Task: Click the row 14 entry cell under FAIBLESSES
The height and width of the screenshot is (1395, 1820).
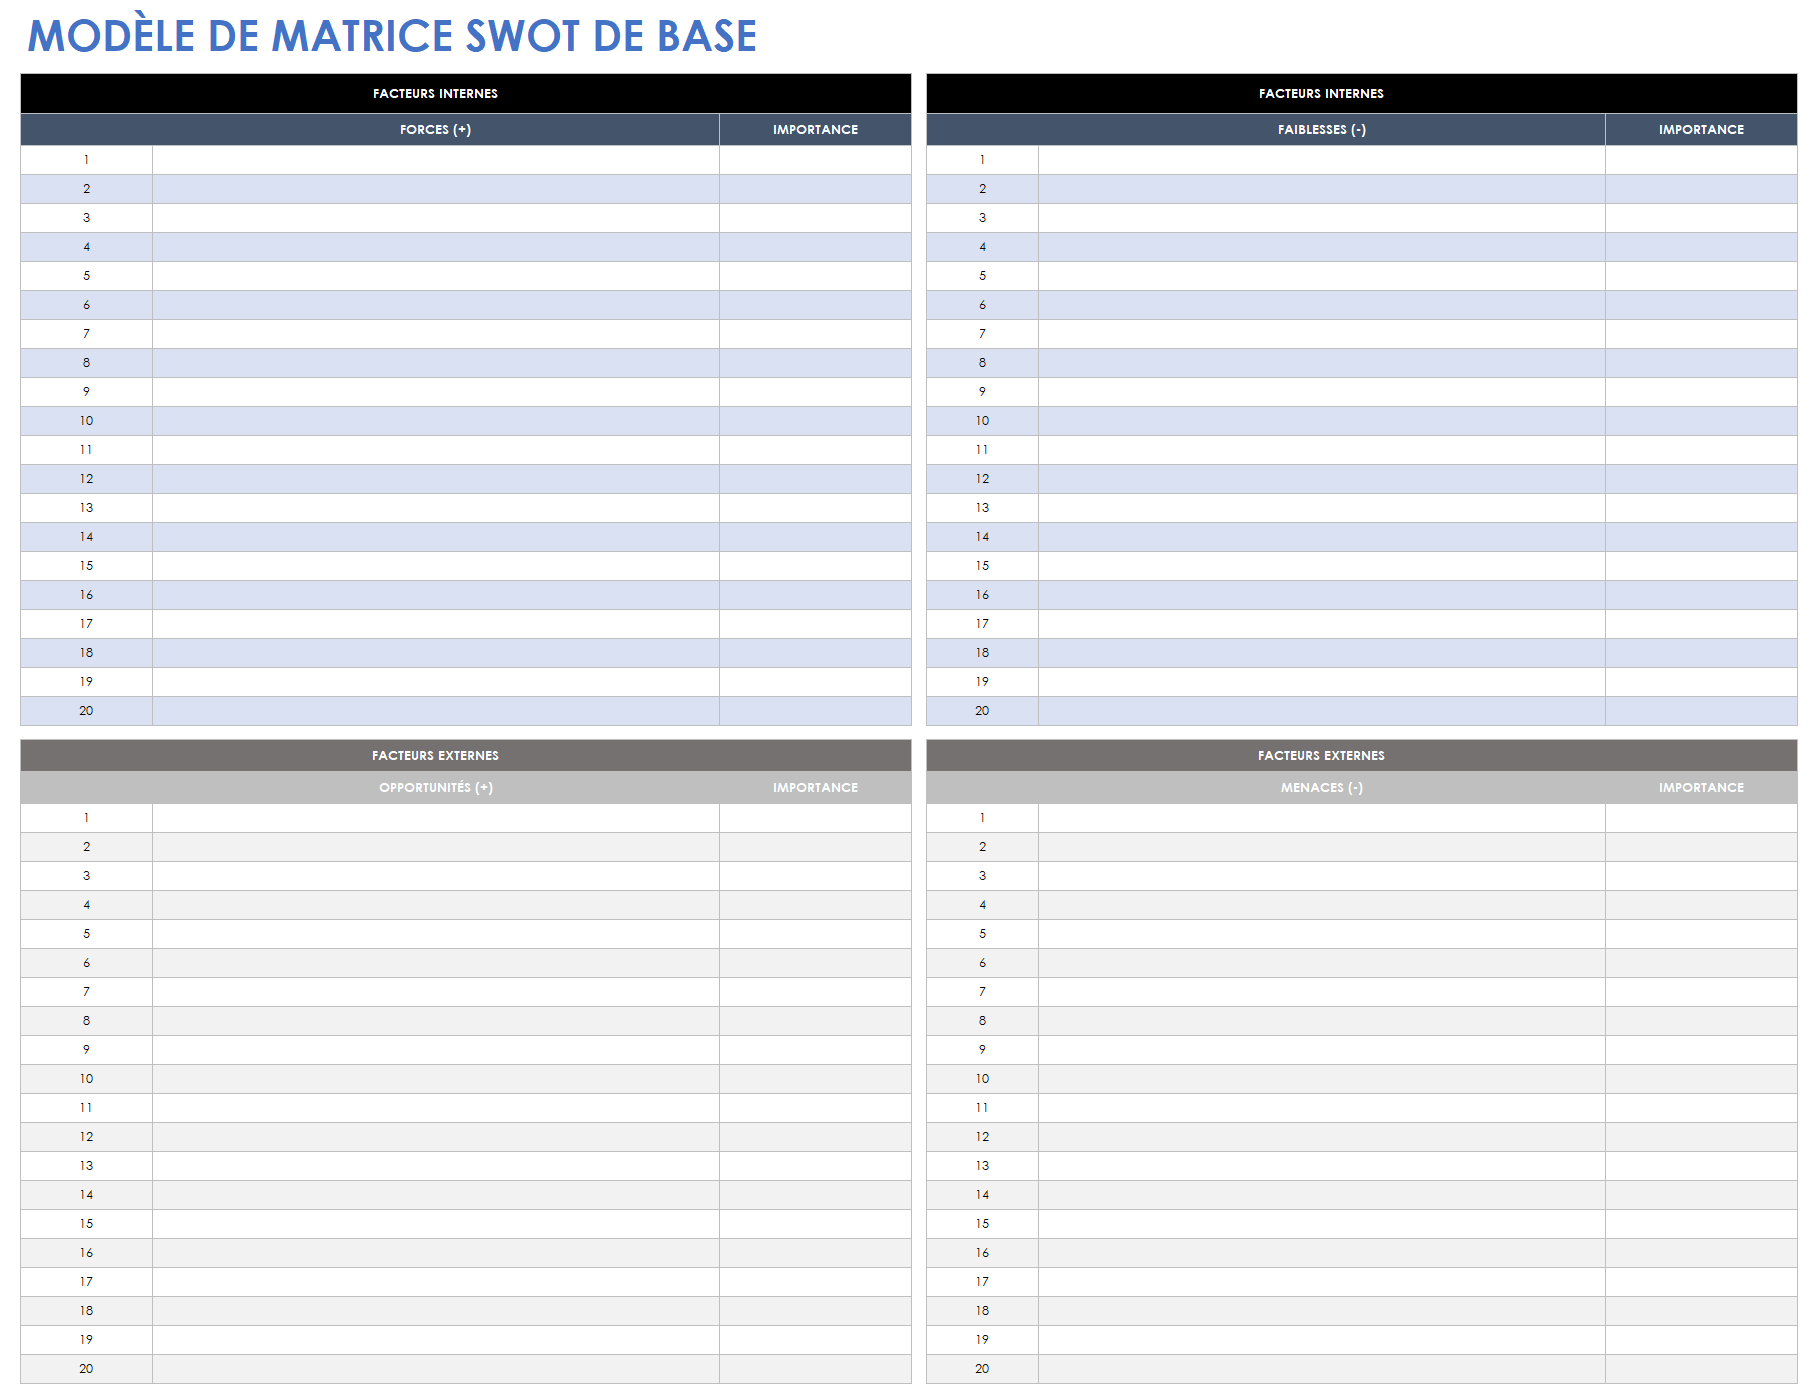Action: [x=1322, y=537]
